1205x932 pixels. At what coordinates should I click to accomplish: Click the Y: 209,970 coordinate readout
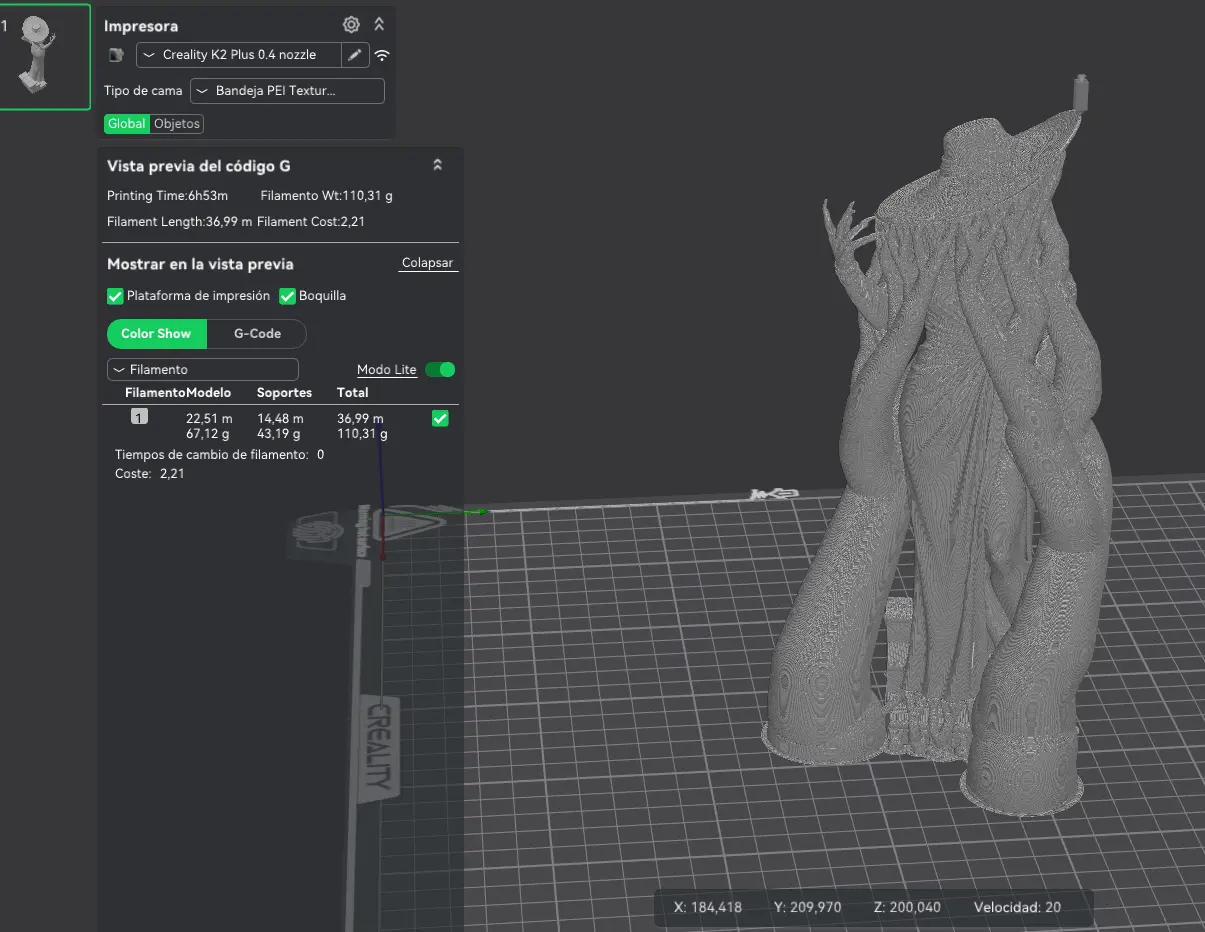pos(808,908)
